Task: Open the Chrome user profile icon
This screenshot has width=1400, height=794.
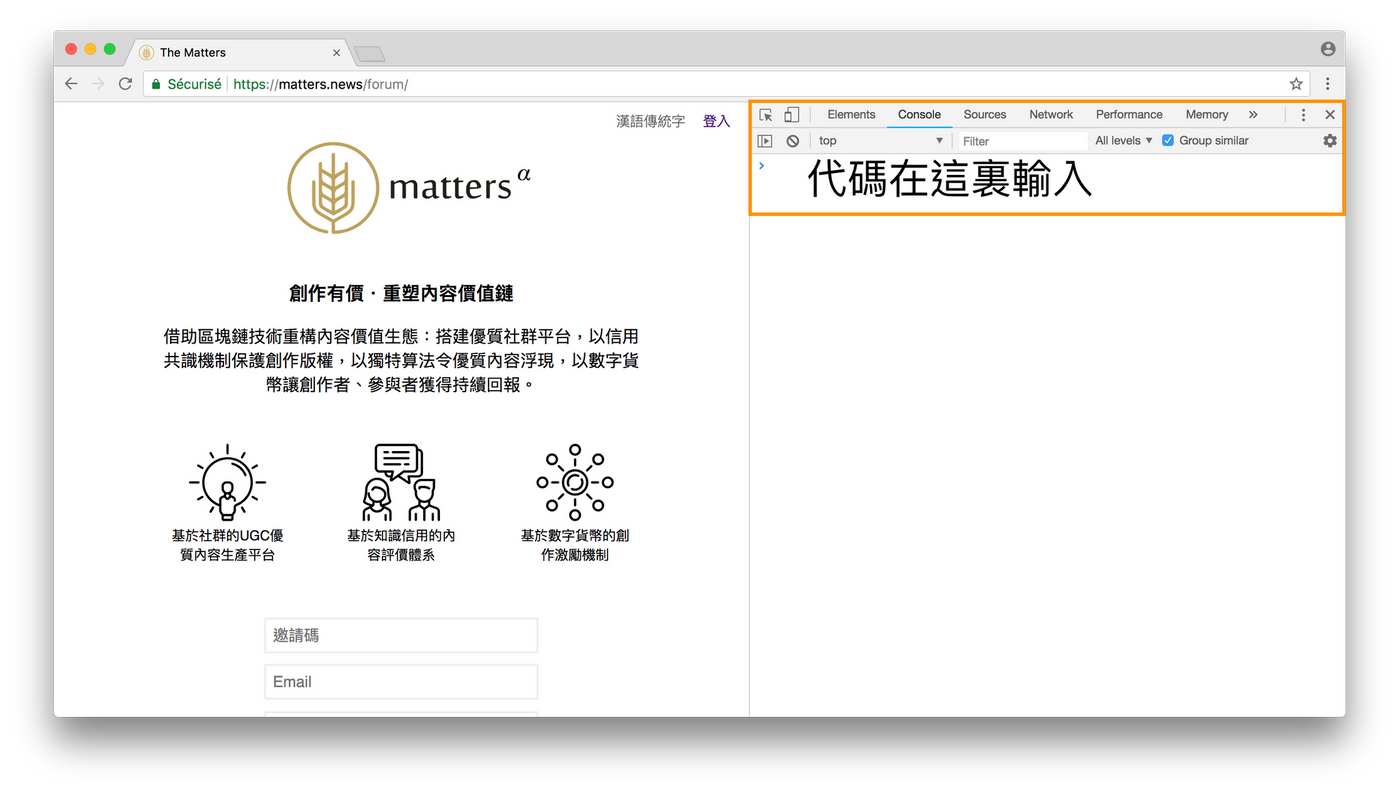Action: 1328,49
